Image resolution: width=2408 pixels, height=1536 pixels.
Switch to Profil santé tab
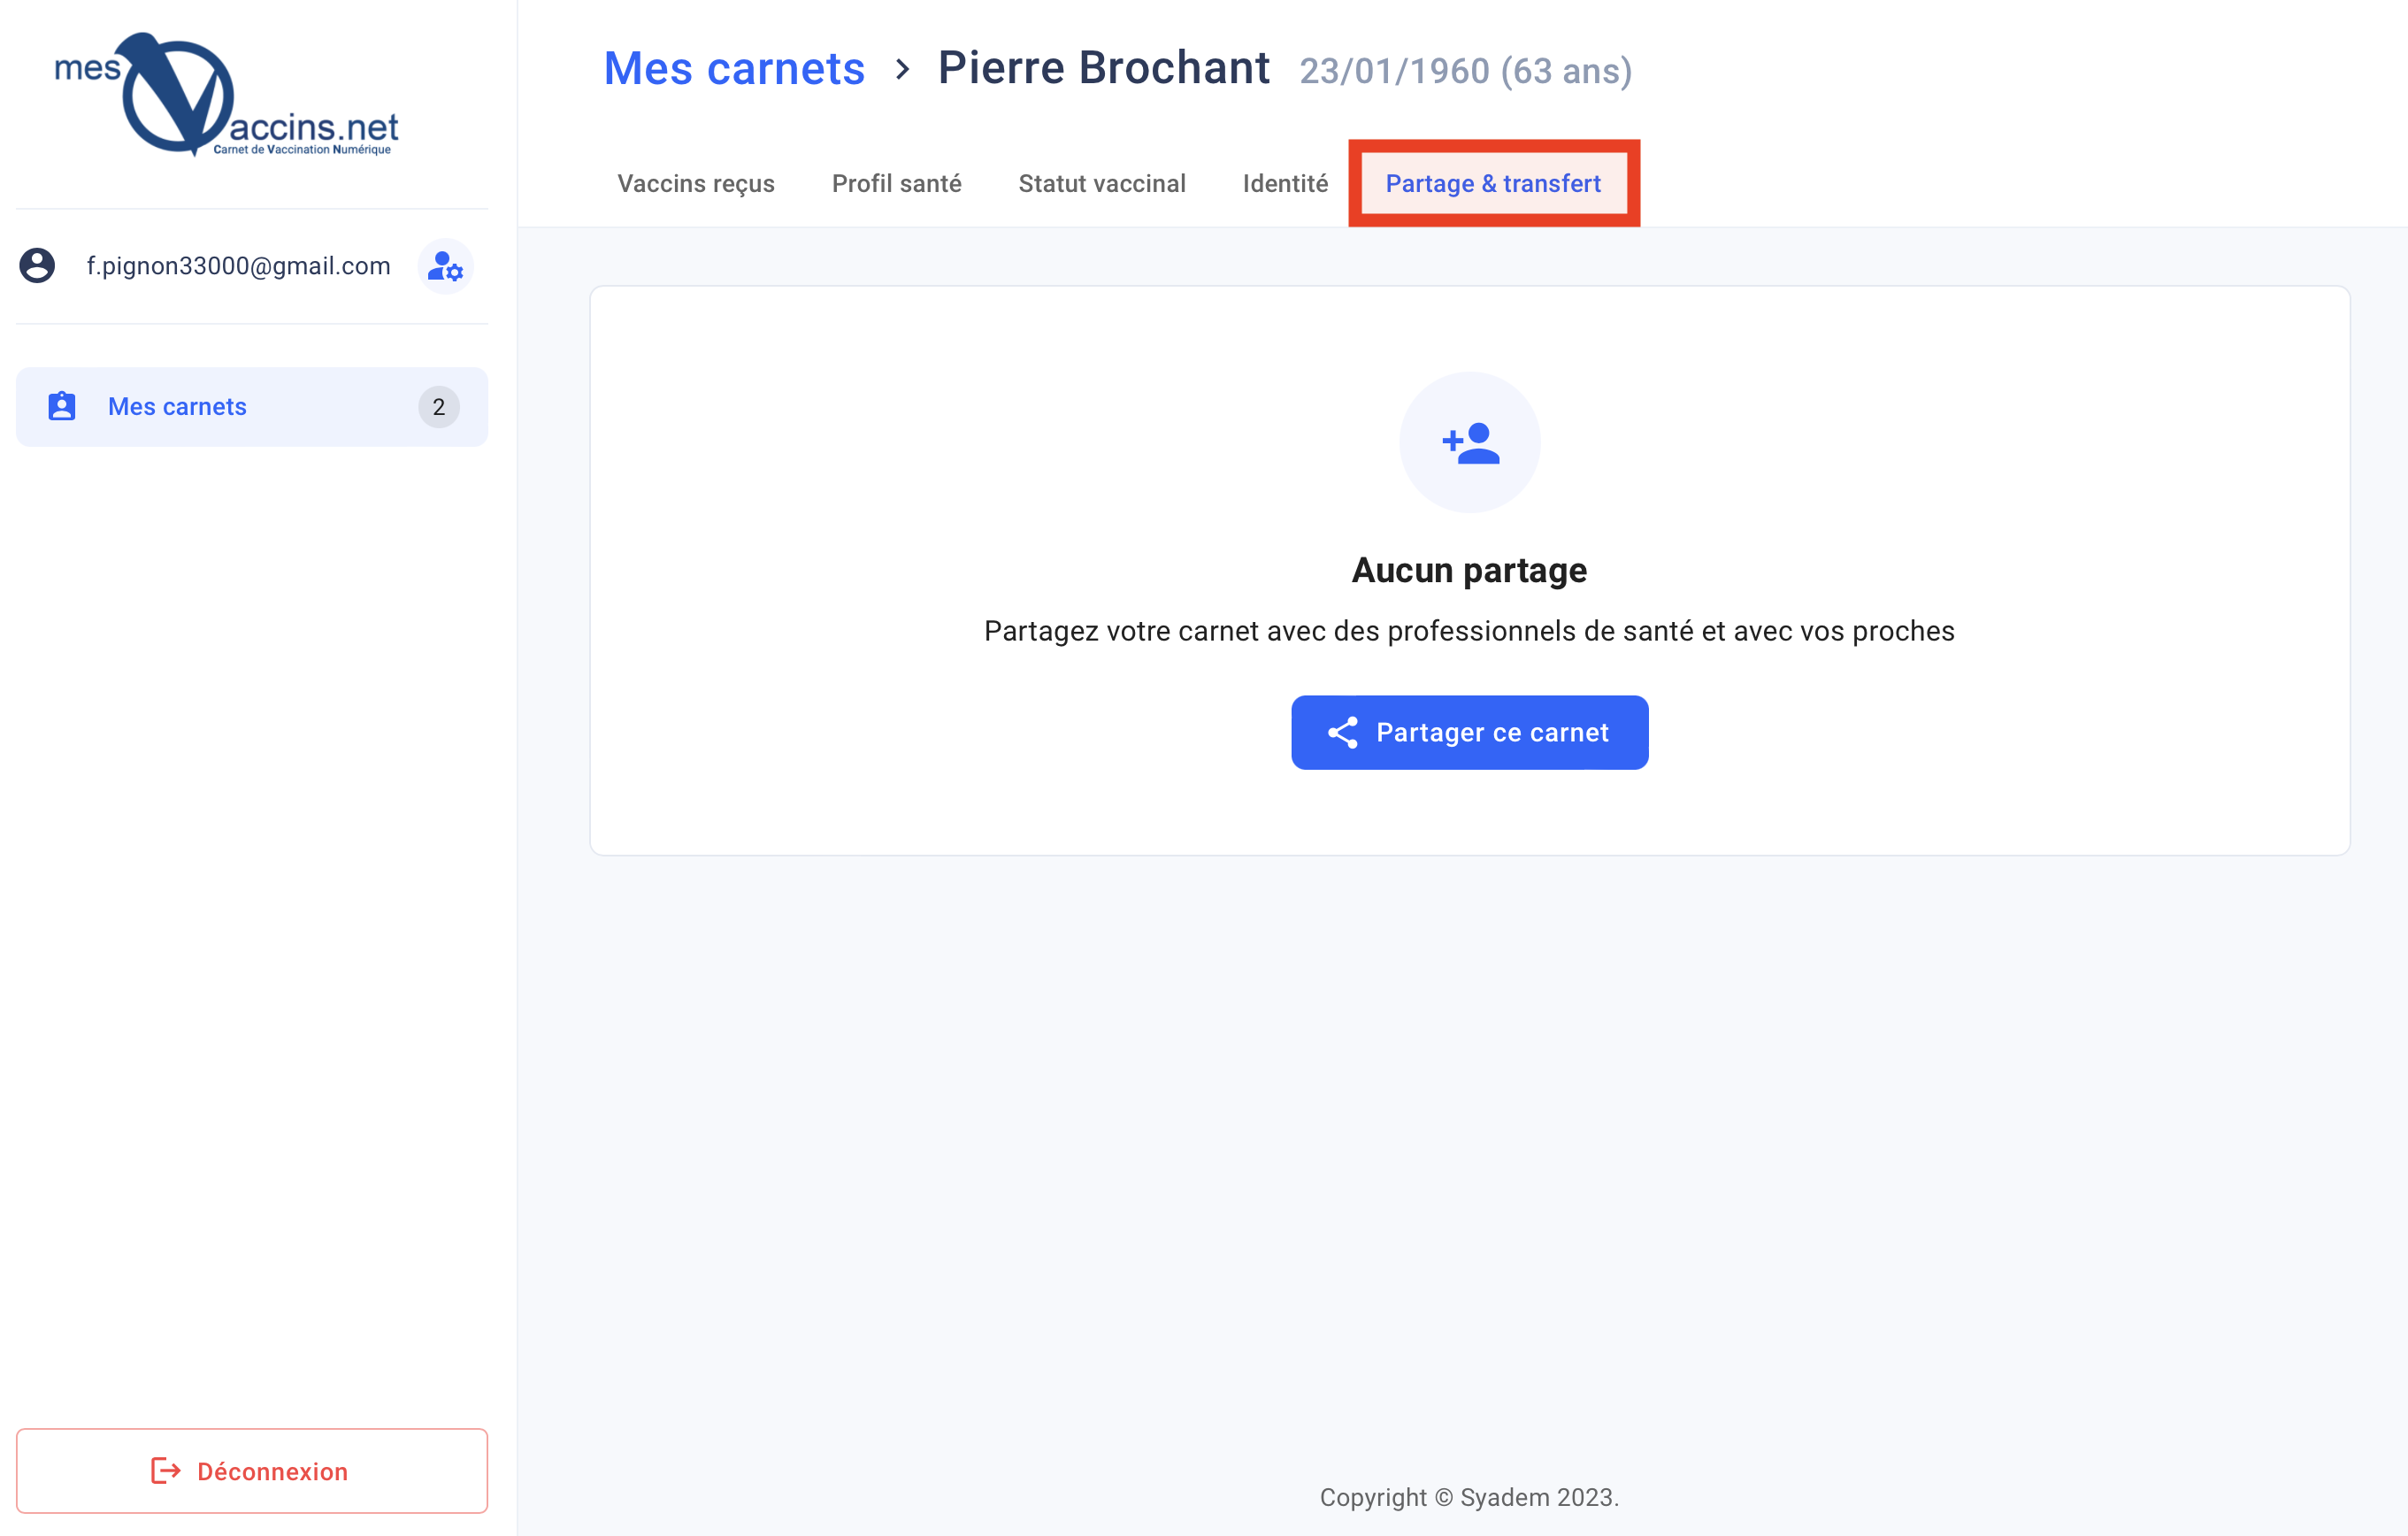(896, 184)
